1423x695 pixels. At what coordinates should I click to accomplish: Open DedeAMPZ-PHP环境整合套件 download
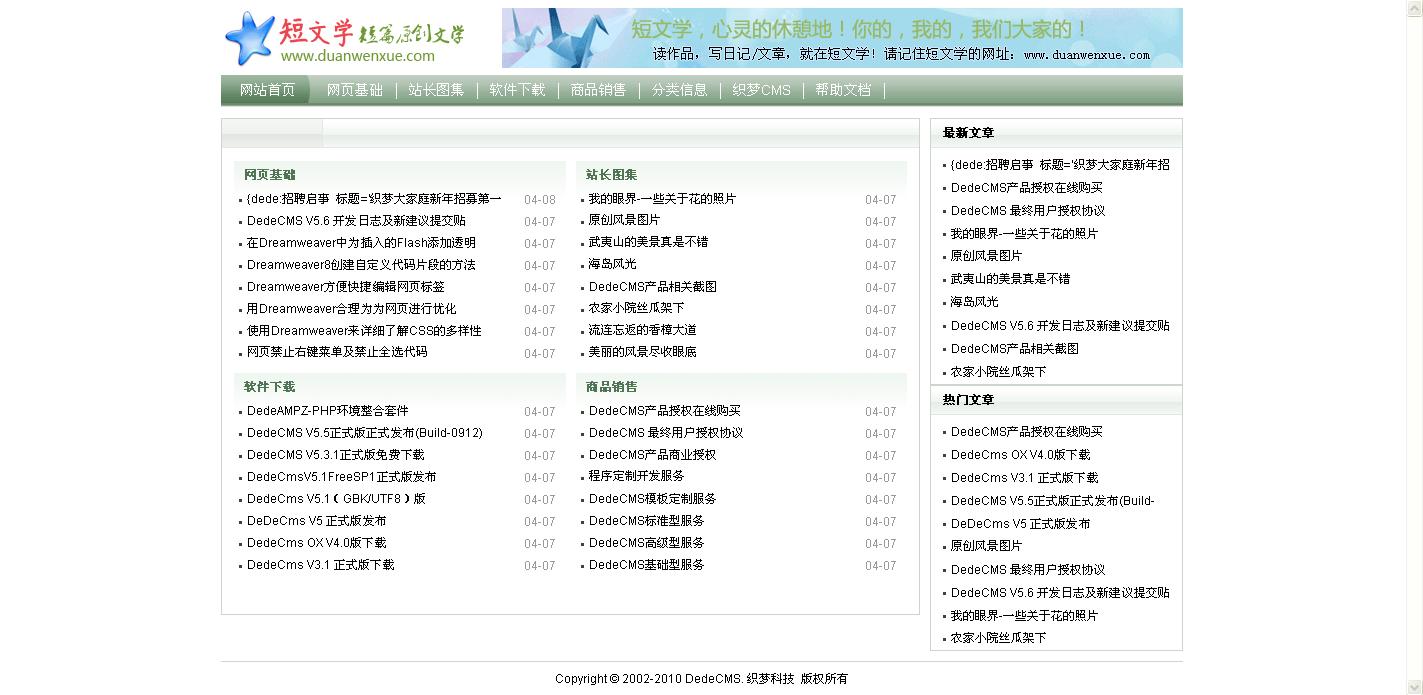pyautogui.click(x=328, y=411)
